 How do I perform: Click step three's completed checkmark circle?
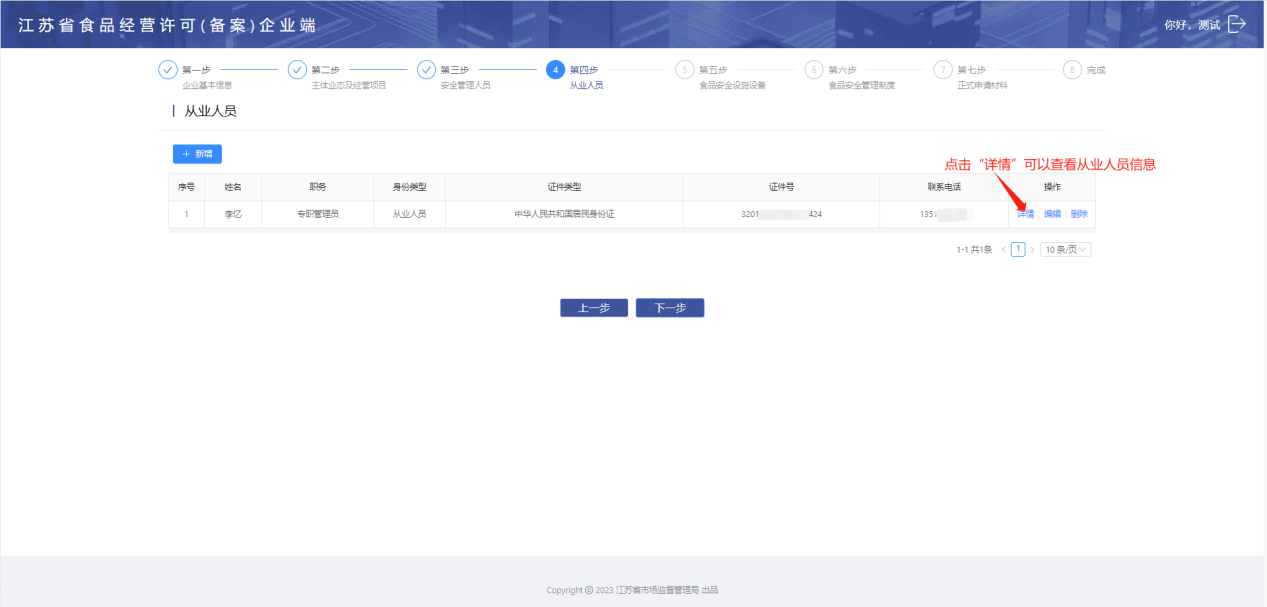click(426, 70)
